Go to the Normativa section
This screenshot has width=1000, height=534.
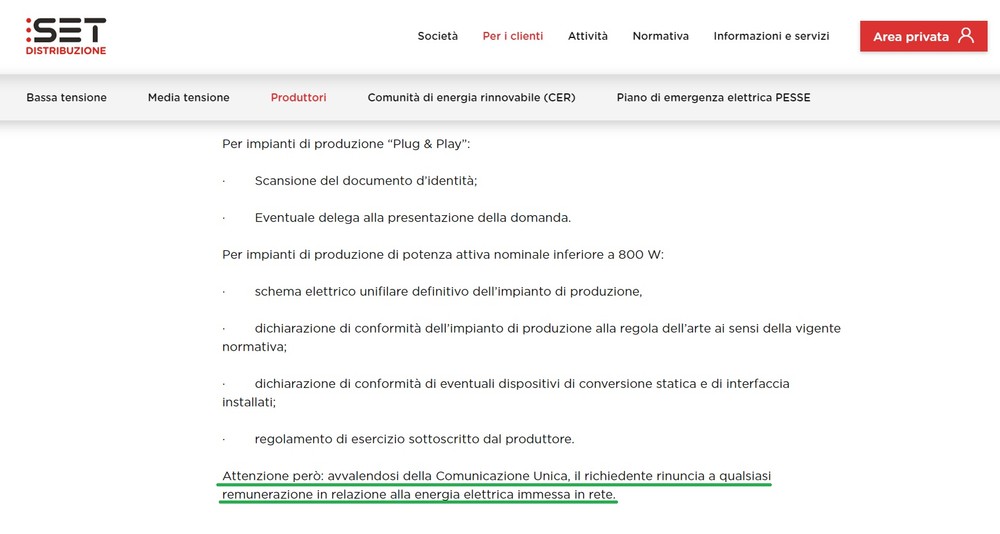pyautogui.click(x=660, y=36)
